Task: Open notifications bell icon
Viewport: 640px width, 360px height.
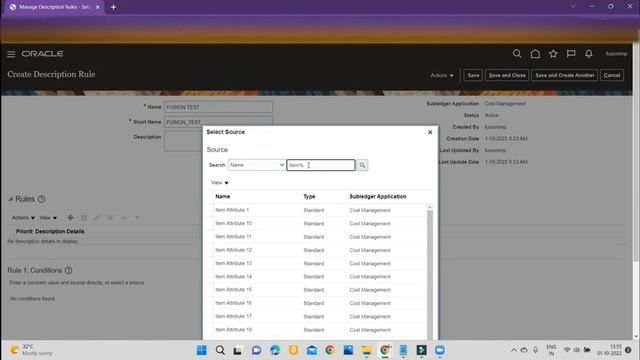Action: click(589, 53)
